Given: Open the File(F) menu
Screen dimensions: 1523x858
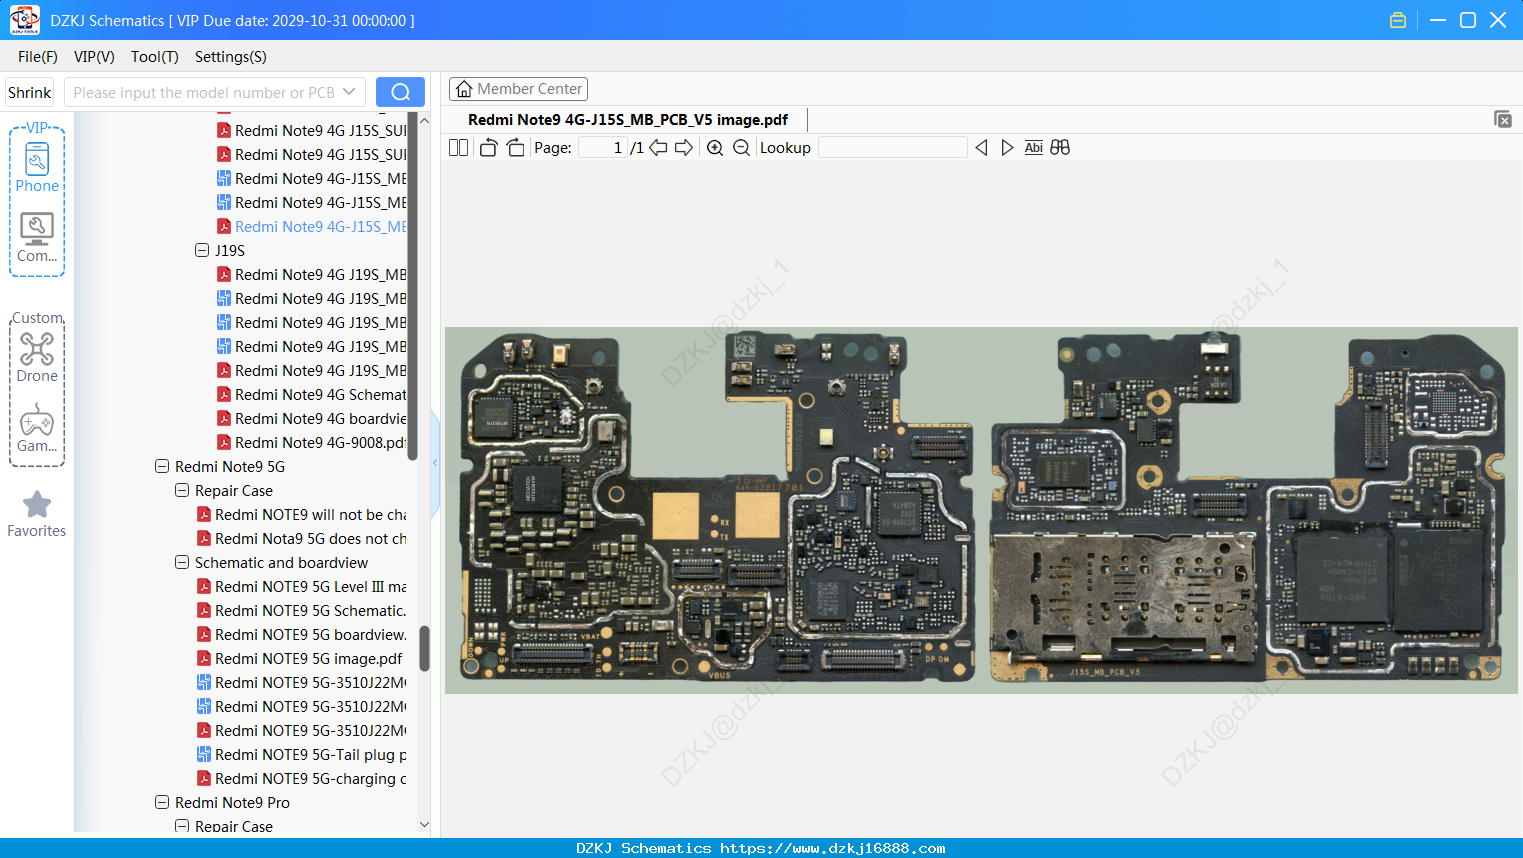Looking at the screenshot, I should [38, 57].
